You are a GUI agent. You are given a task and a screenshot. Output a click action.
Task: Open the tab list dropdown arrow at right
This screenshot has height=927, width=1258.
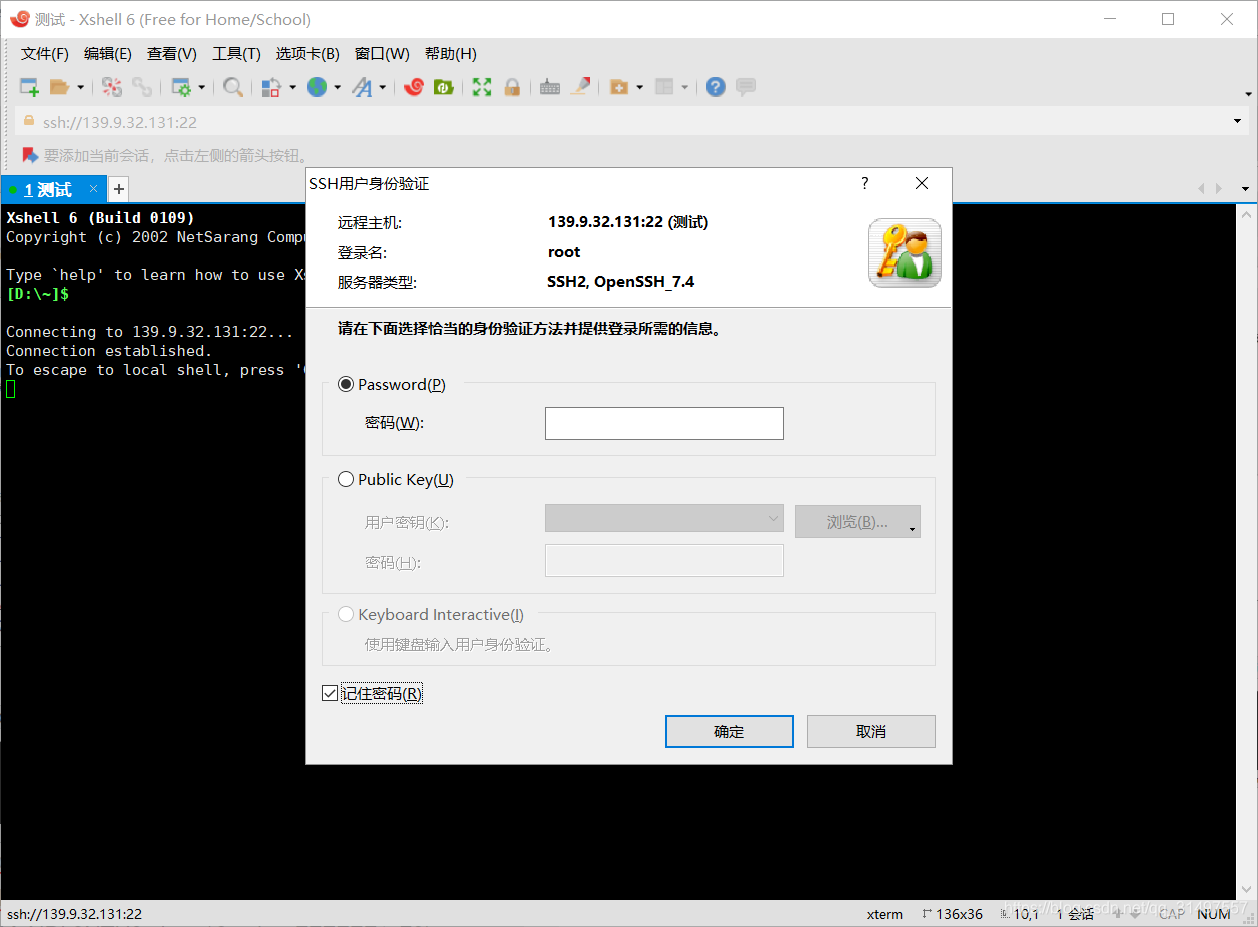tap(1245, 188)
